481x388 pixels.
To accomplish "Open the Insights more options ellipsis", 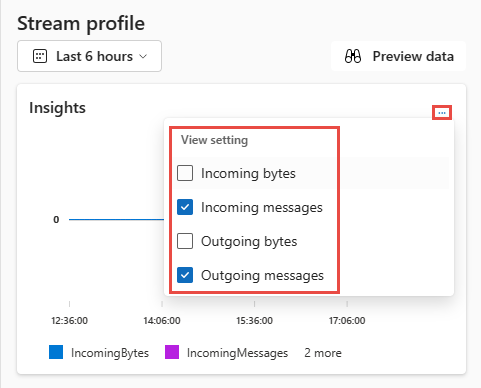I will [442, 113].
